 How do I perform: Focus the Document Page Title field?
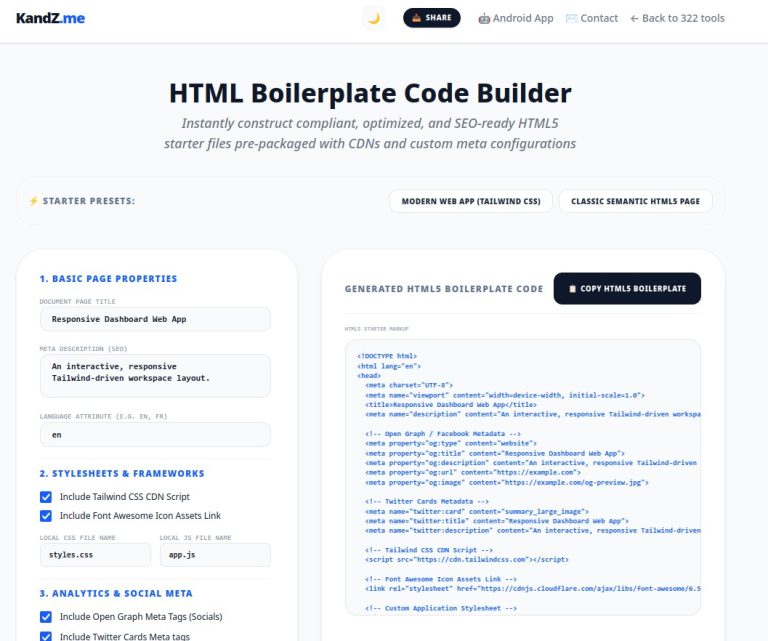click(x=155, y=319)
